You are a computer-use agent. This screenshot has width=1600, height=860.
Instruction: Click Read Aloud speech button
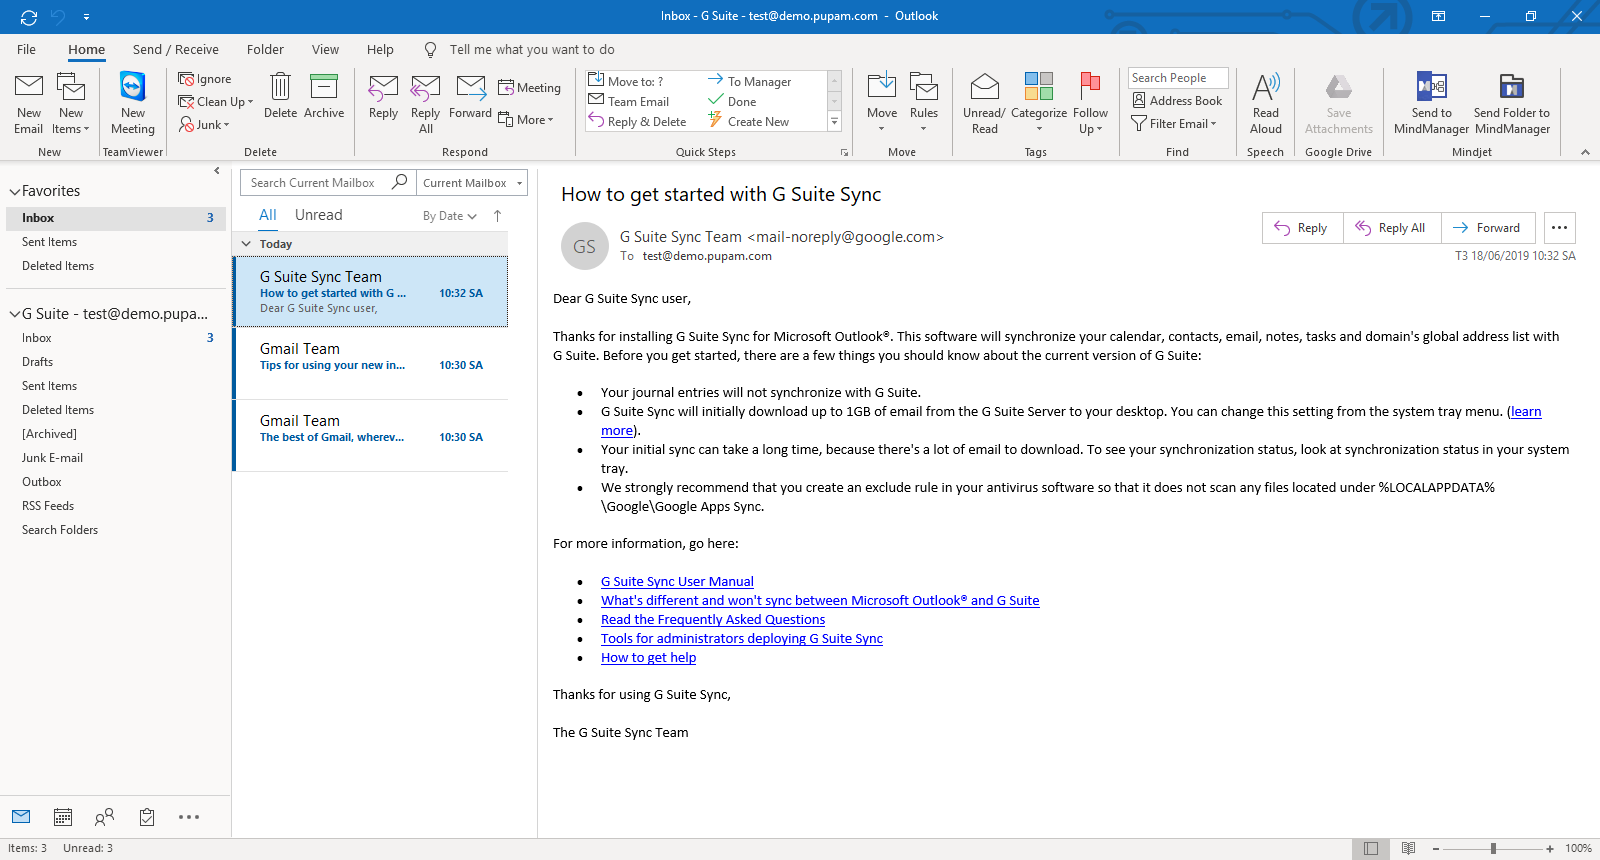1266,103
